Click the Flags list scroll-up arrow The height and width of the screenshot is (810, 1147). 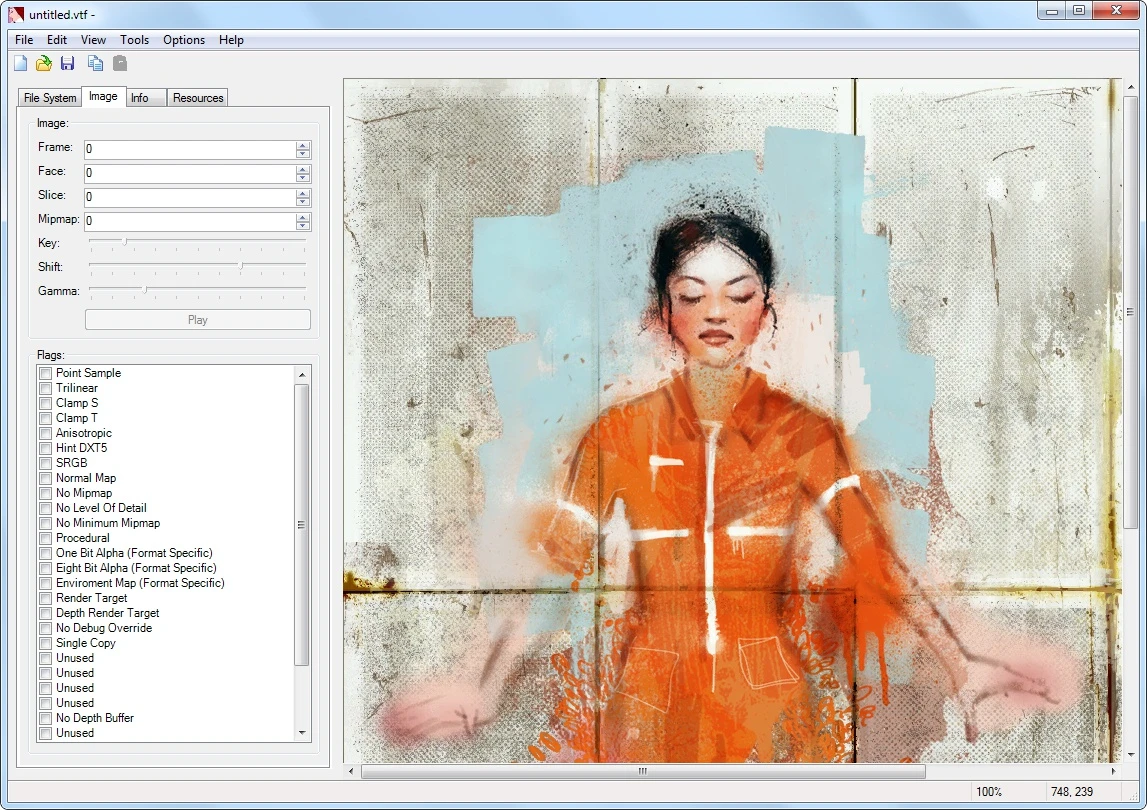click(302, 375)
